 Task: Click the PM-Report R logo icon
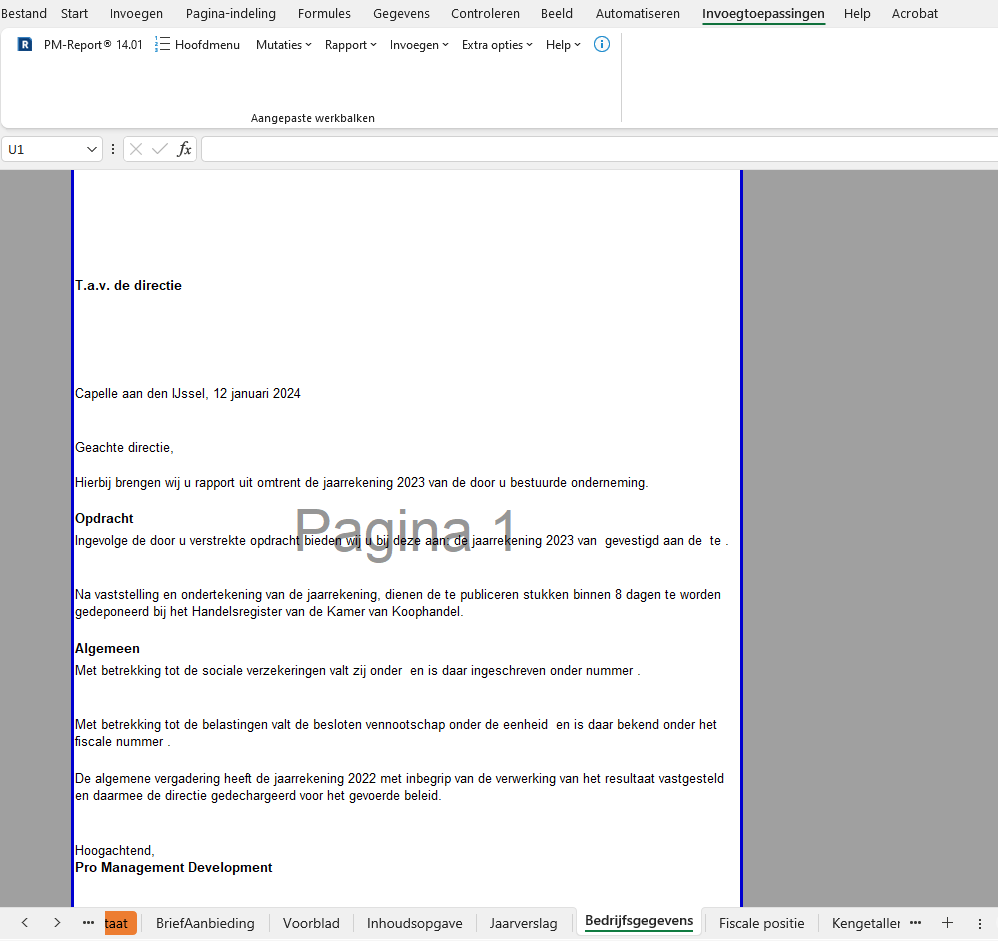coord(24,45)
